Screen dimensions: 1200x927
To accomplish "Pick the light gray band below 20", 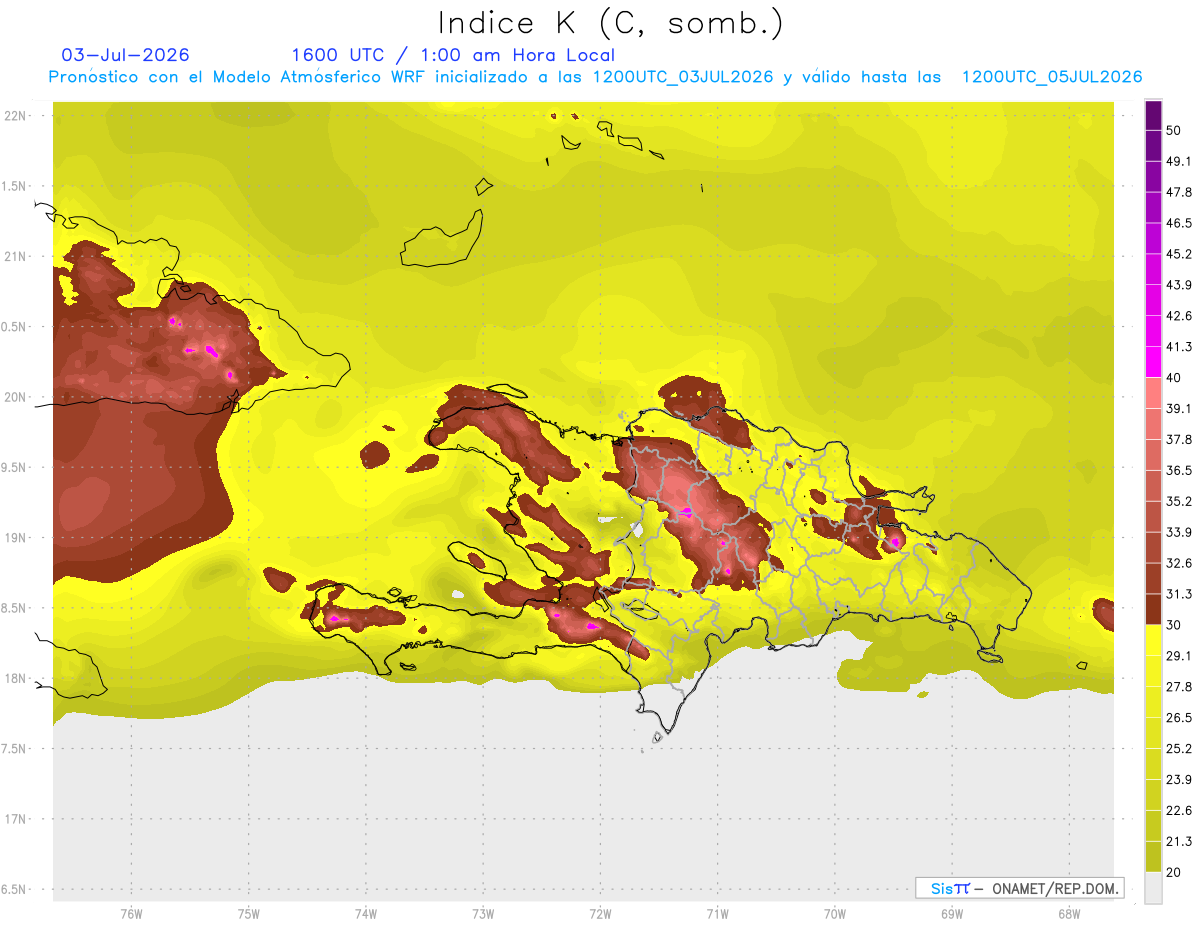I will (1153, 887).
